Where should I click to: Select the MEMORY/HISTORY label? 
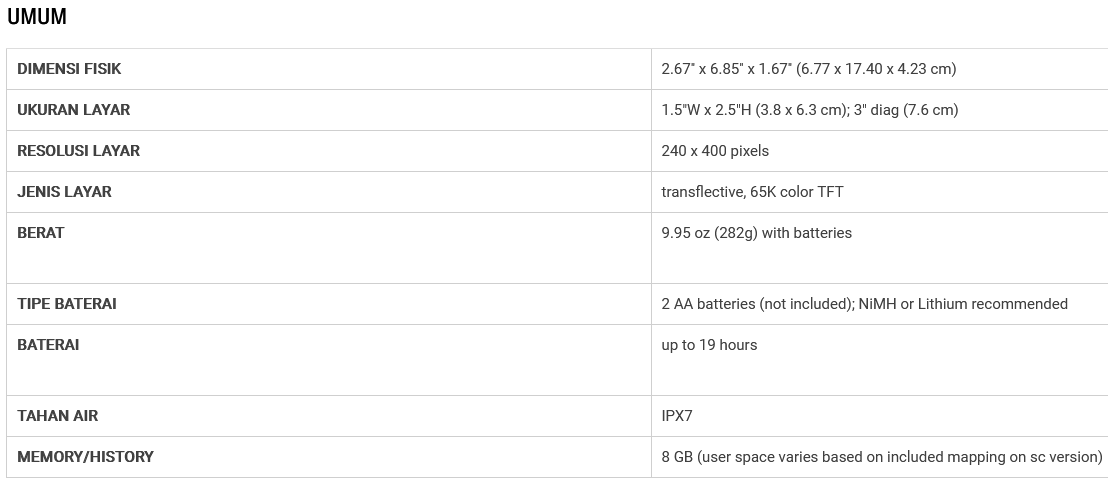coord(85,457)
